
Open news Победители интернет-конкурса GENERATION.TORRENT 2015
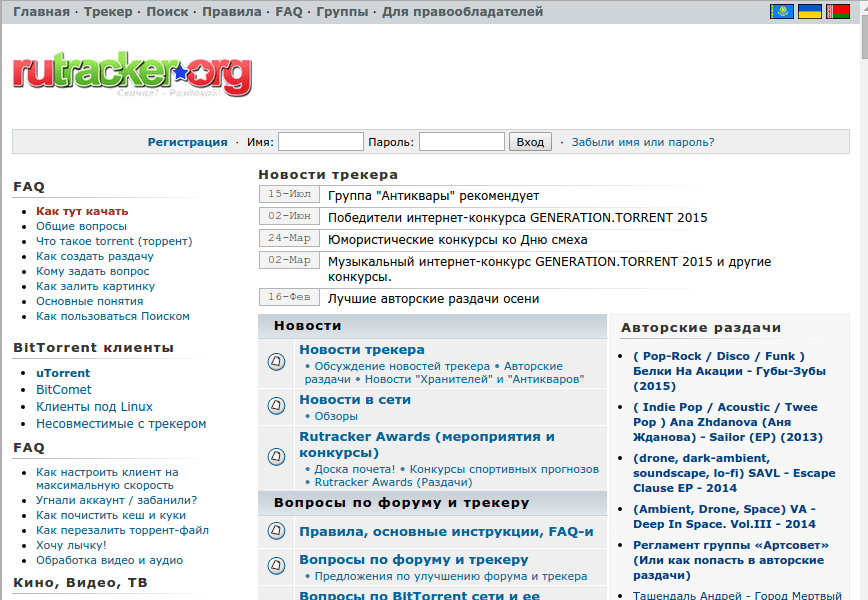click(518, 218)
